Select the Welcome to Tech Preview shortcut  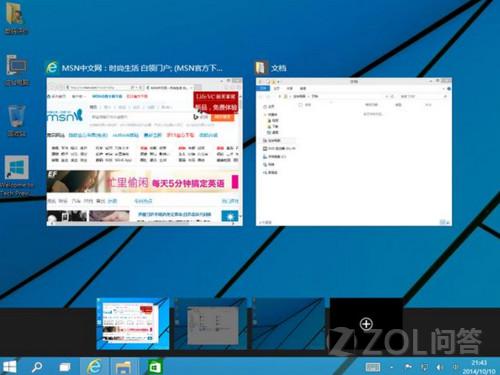[17, 176]
